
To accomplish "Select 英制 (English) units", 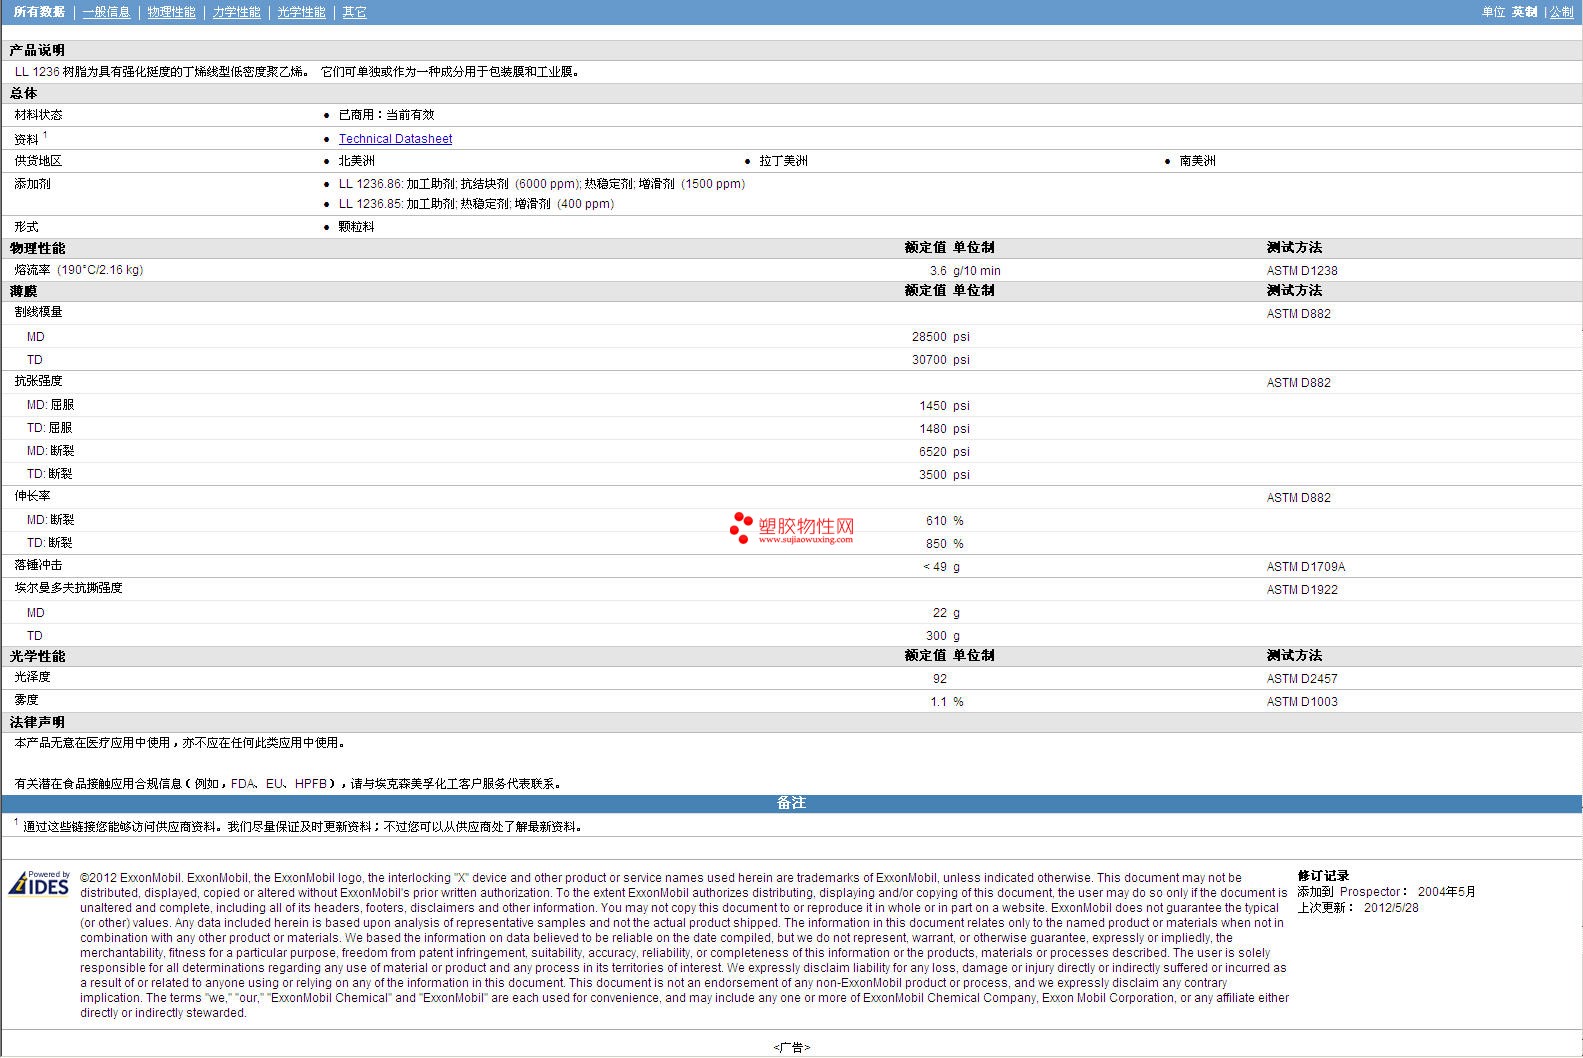I will click(1524, 12).
